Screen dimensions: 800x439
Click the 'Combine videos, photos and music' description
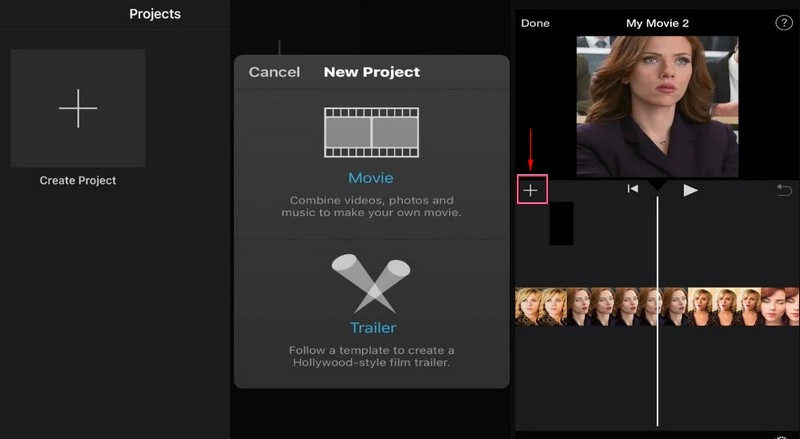[371, 206]
